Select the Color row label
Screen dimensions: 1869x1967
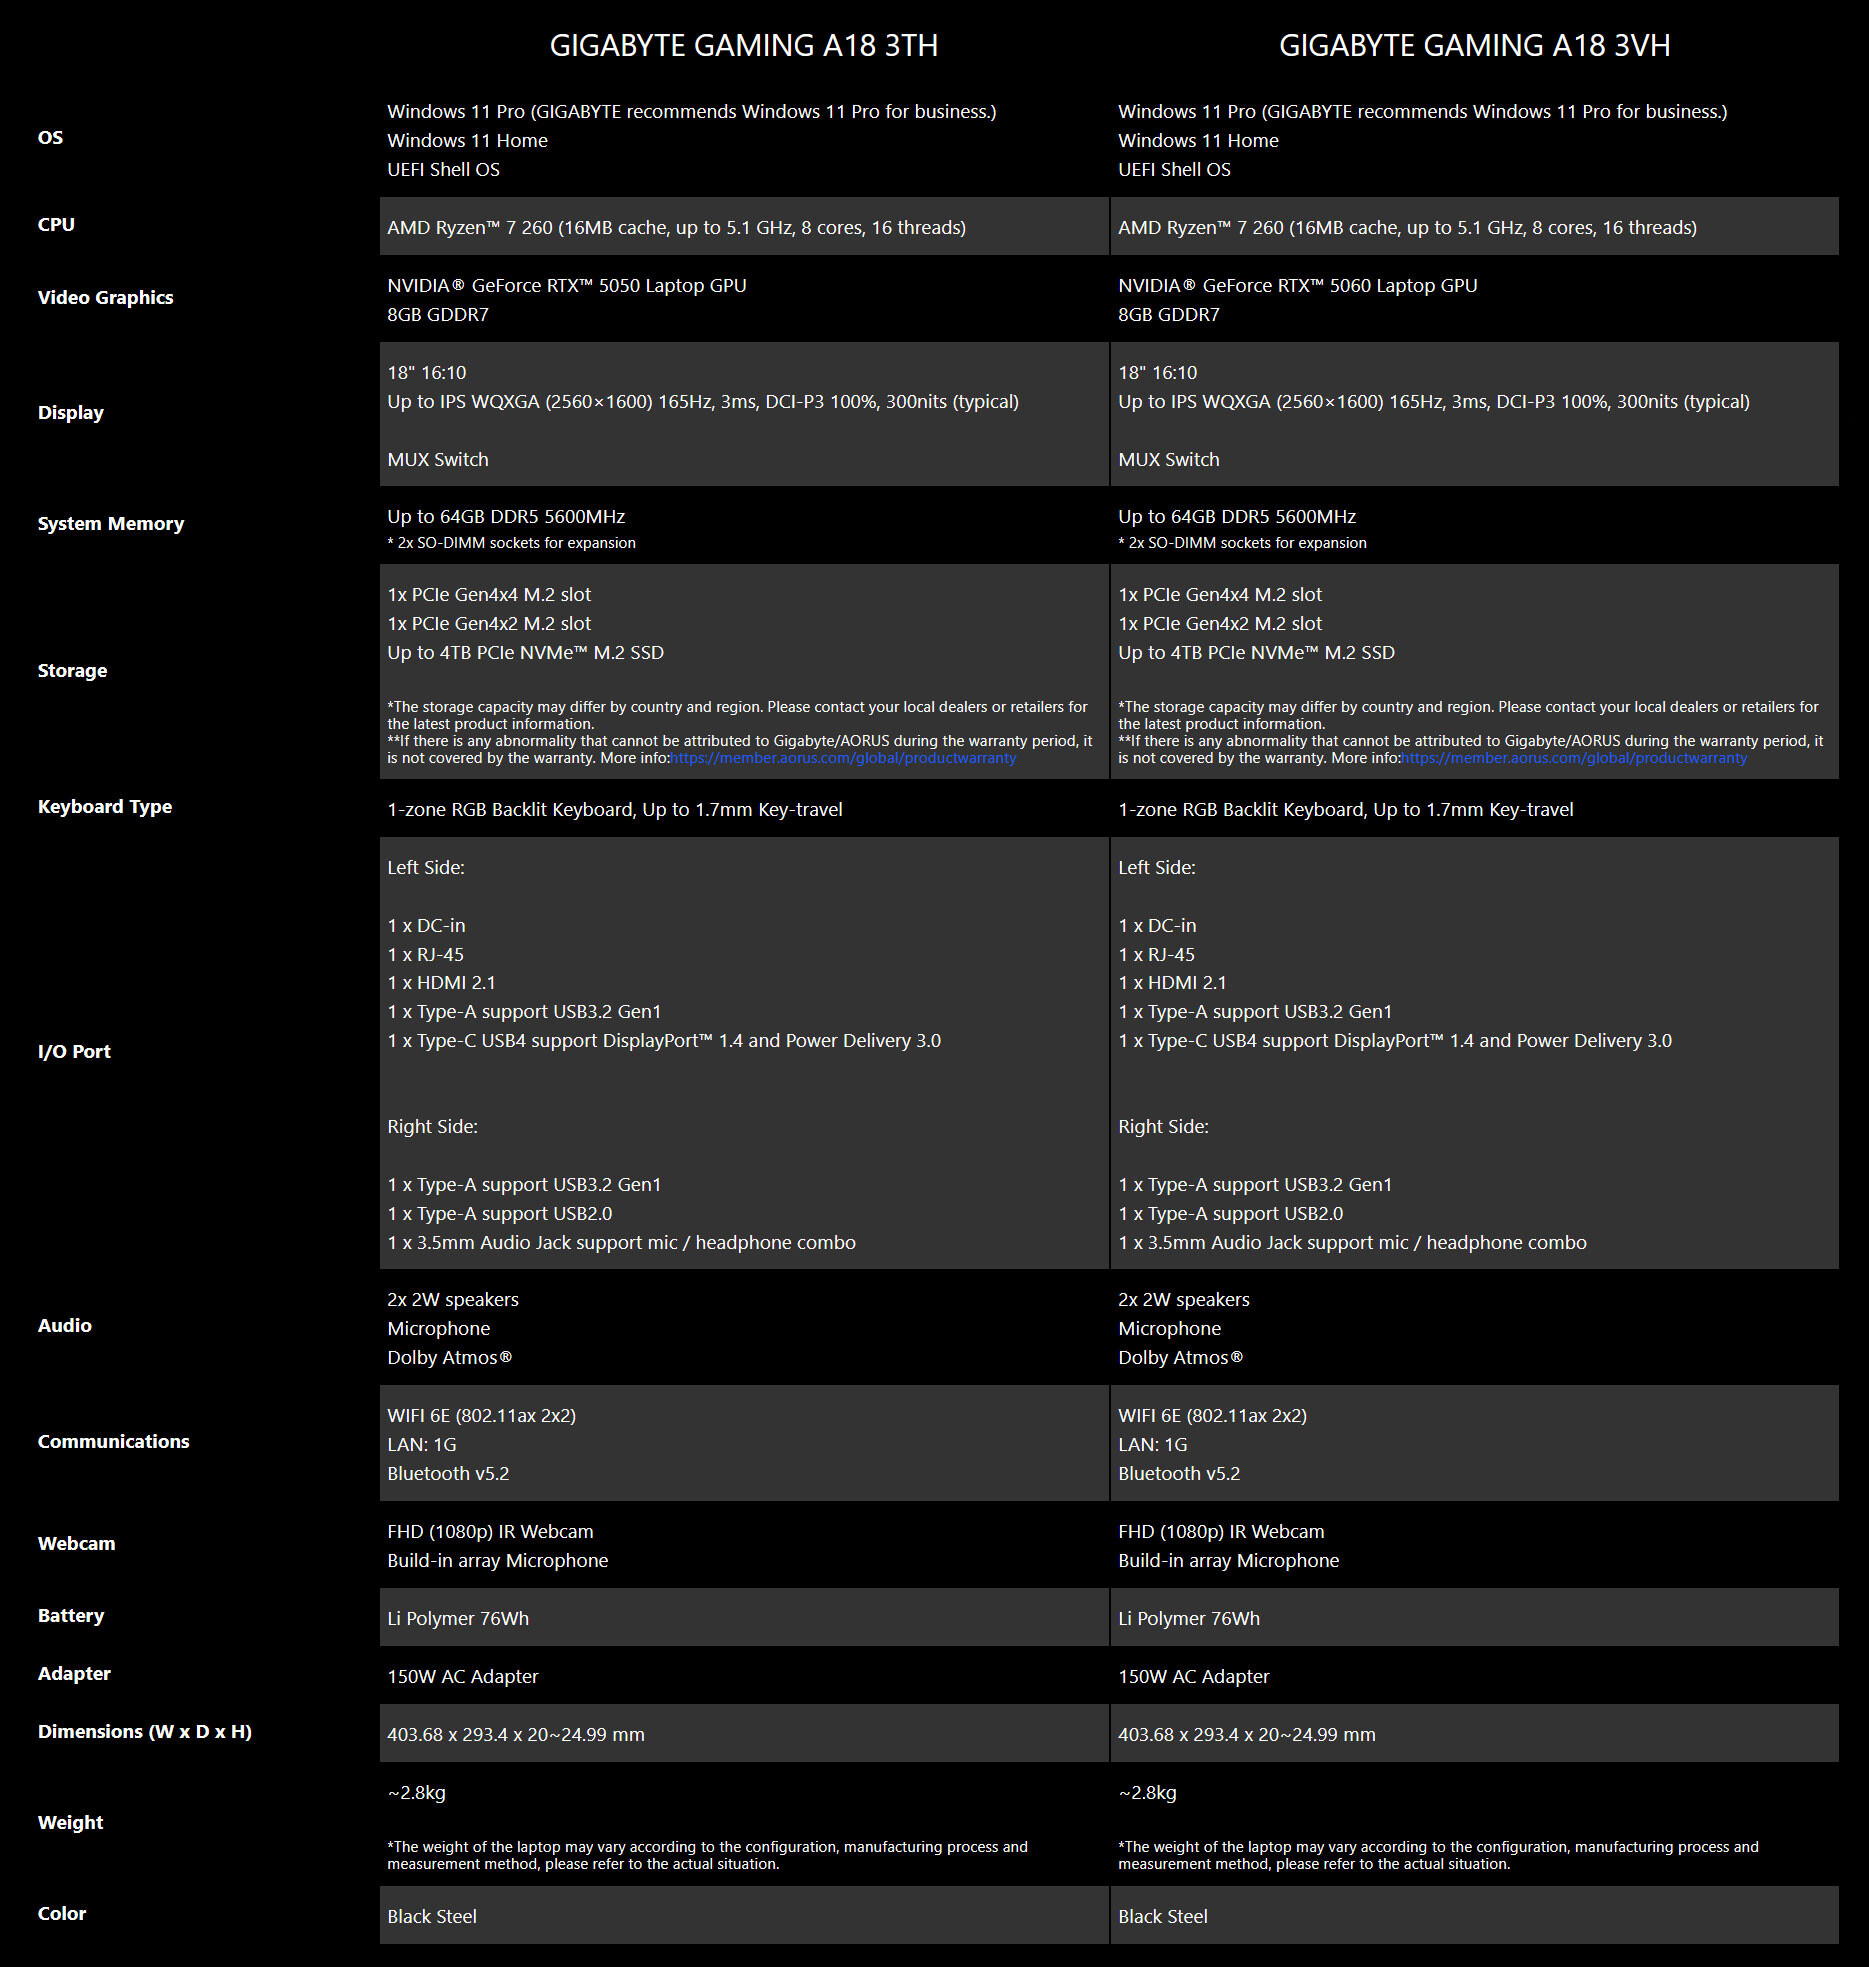point(62,1914)
